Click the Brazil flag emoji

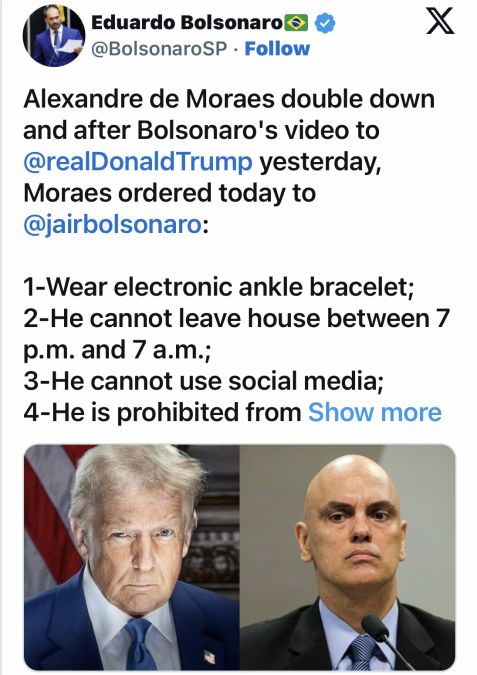click(297, 23)
